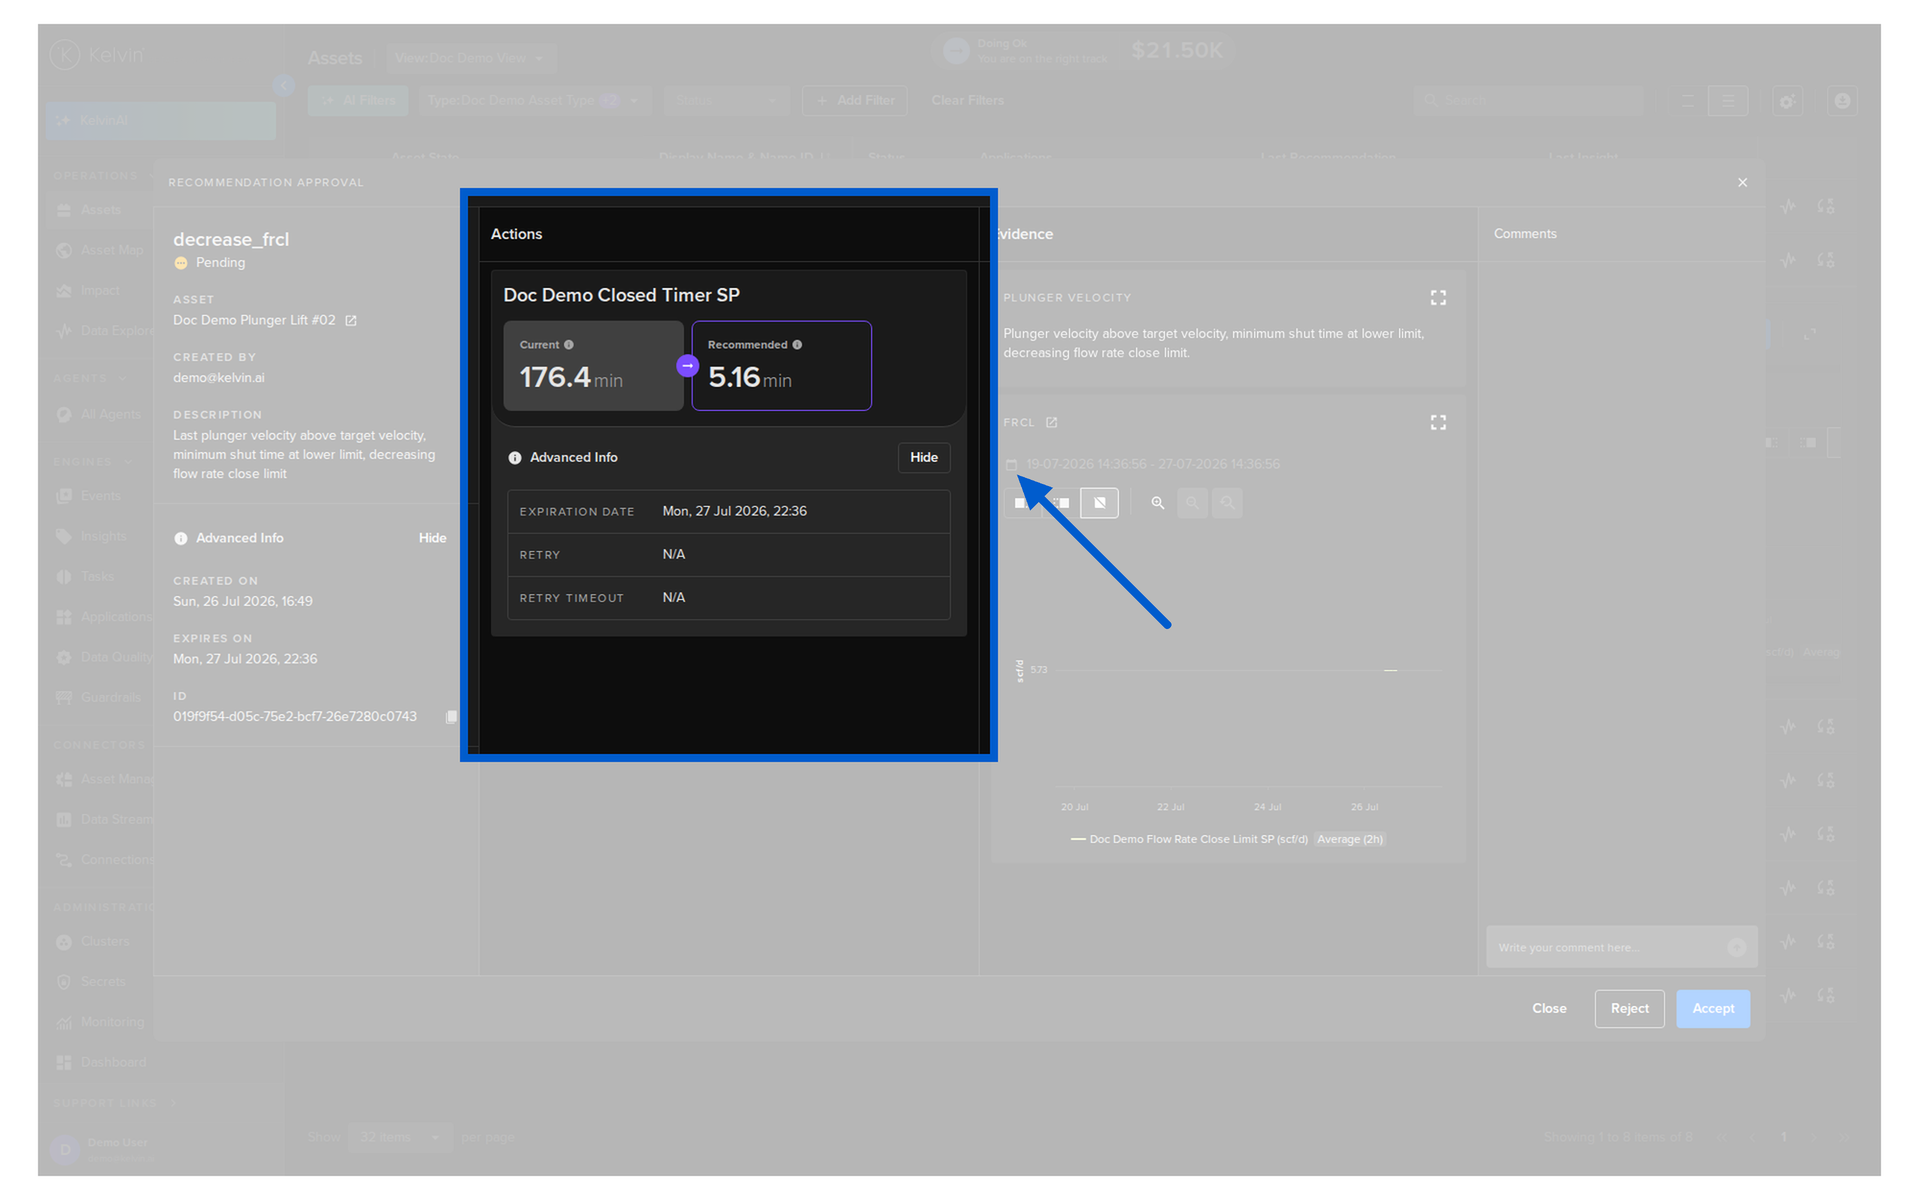Image resolution: width=1920 pixels, height=1200 pixels.
Task: Open table settings gear icon in Assets page
Action: (1787, 101)
